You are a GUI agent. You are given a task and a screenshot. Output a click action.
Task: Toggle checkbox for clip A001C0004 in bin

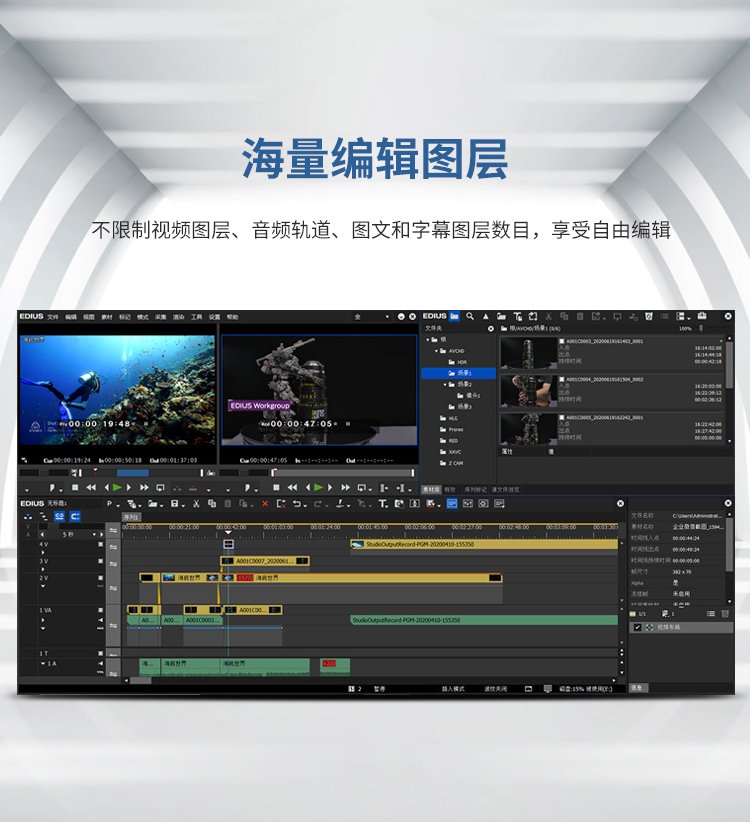(561, 380)
